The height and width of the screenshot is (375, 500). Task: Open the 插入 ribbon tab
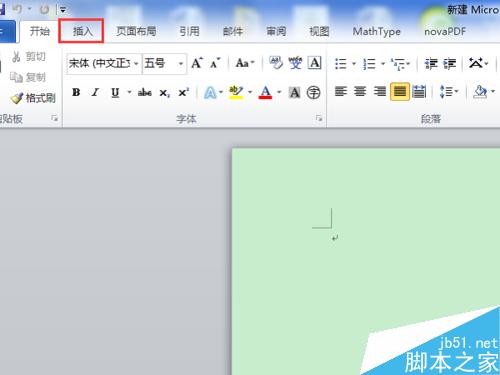82,31
